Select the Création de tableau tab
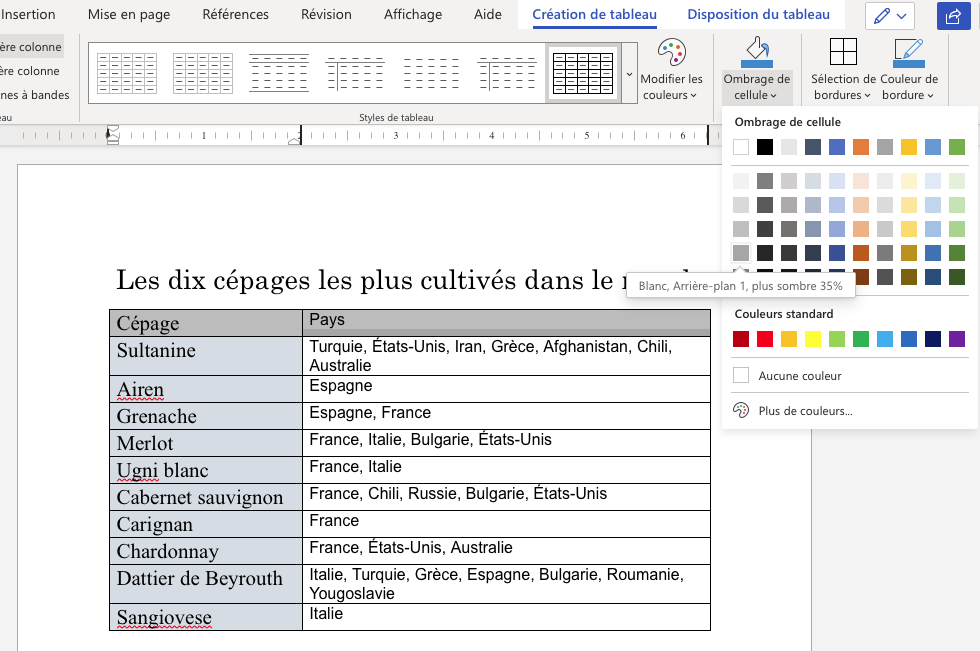The image size is (980, 651). [x=594, y=14]
